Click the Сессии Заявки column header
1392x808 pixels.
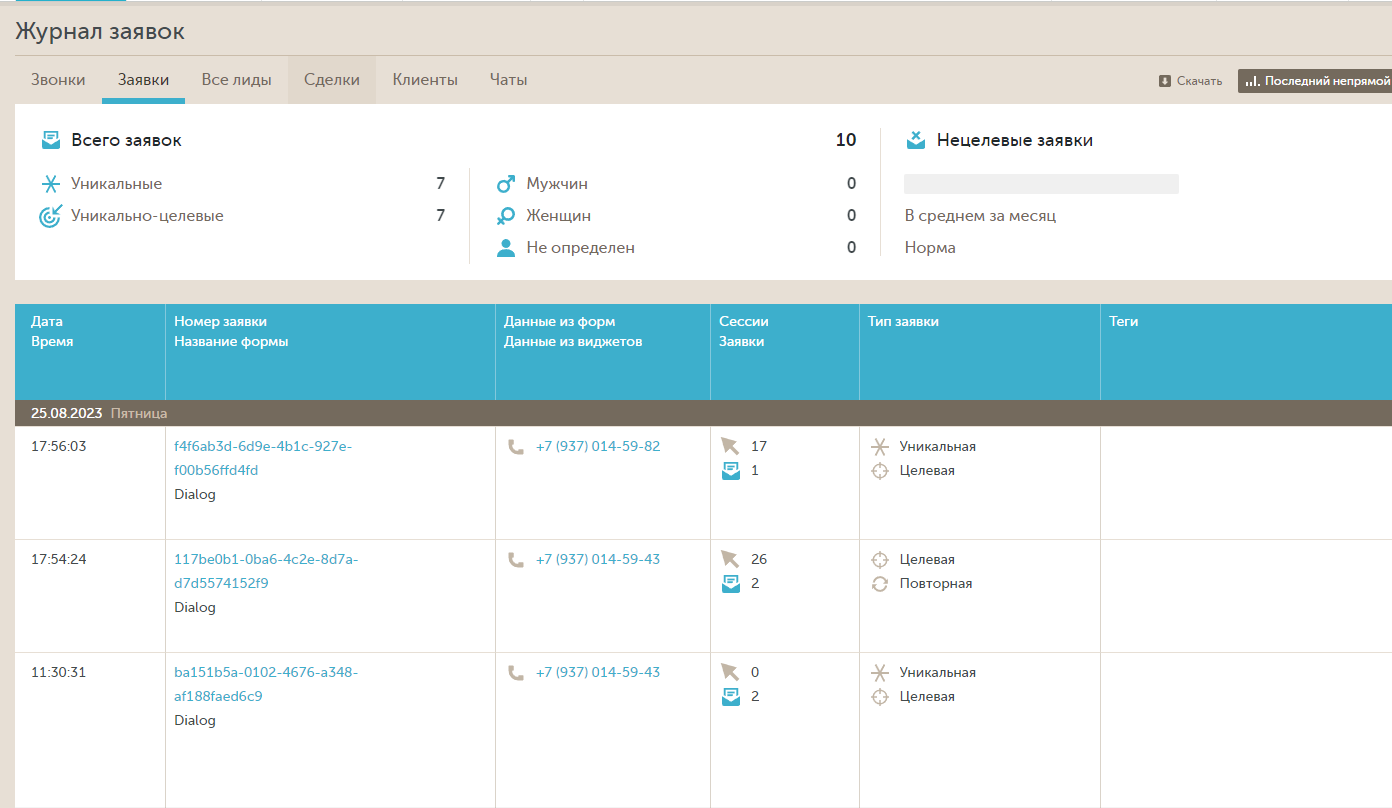point(785,352)
